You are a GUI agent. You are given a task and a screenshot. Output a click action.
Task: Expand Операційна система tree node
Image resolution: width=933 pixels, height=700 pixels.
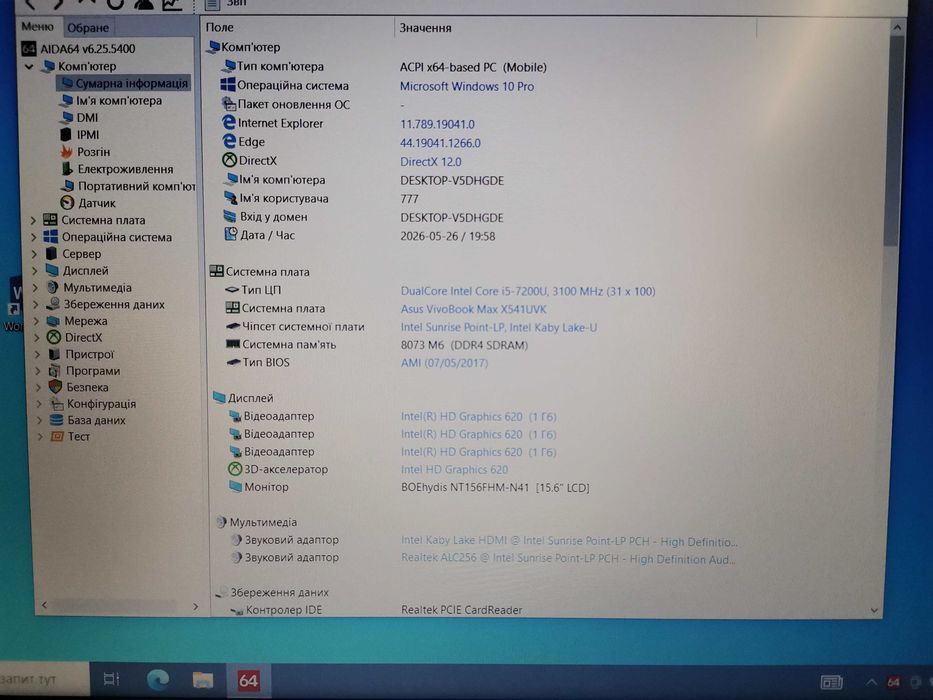click(34, 237)
